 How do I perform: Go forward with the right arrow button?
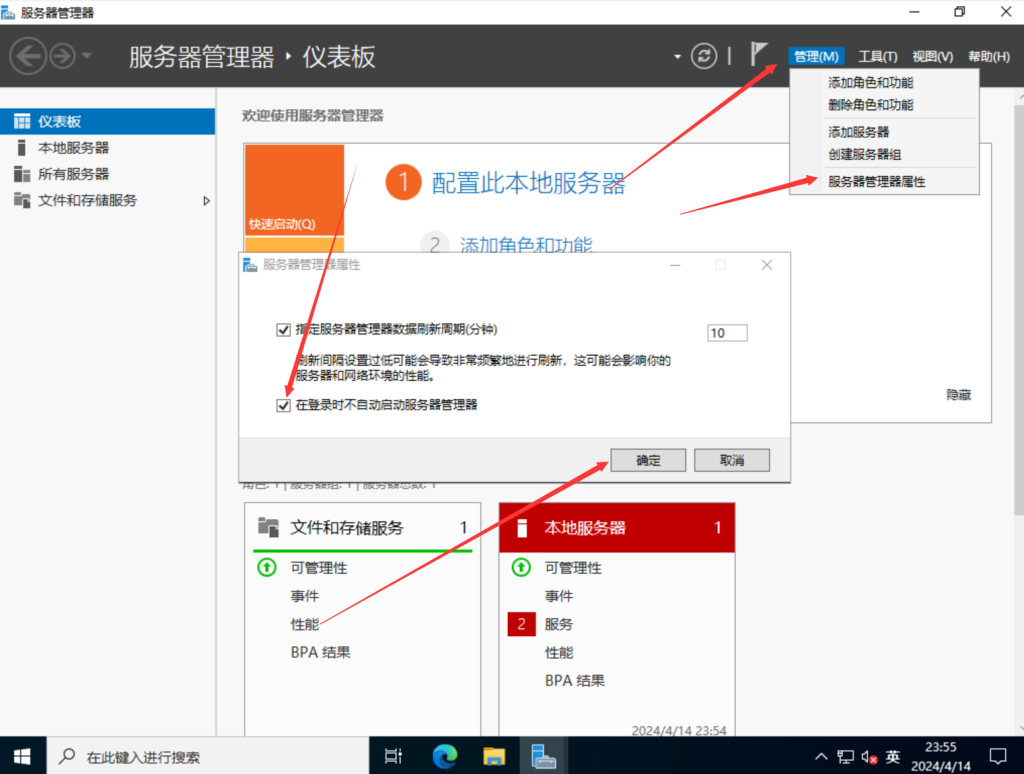(x=63, y=56)
